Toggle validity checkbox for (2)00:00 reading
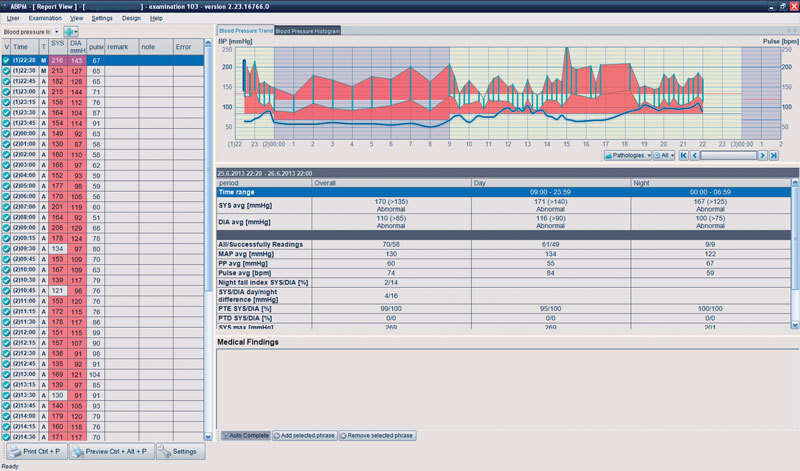Viewport: 800px width, 471px height. tap(6, 134)
